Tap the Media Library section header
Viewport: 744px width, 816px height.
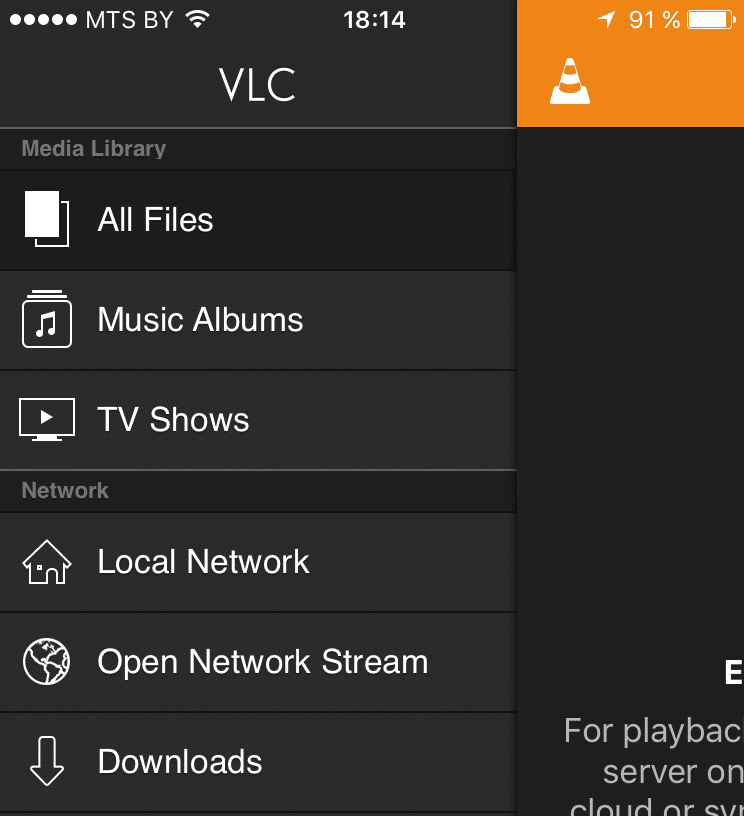pyautogui.click(x=94, y=149)
